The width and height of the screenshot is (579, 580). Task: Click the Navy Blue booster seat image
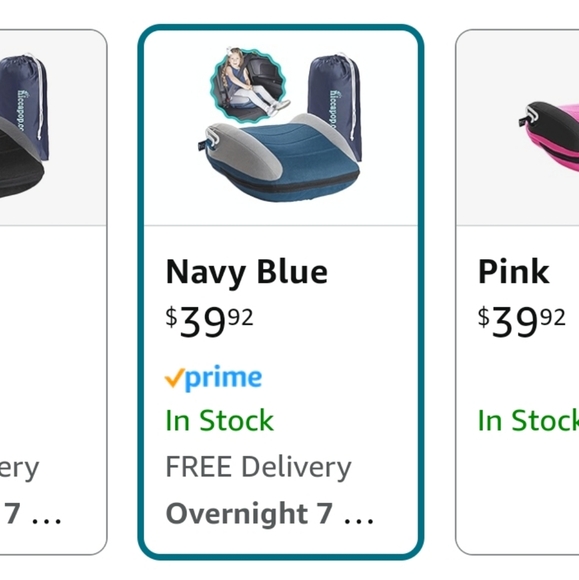click(280, 126)
